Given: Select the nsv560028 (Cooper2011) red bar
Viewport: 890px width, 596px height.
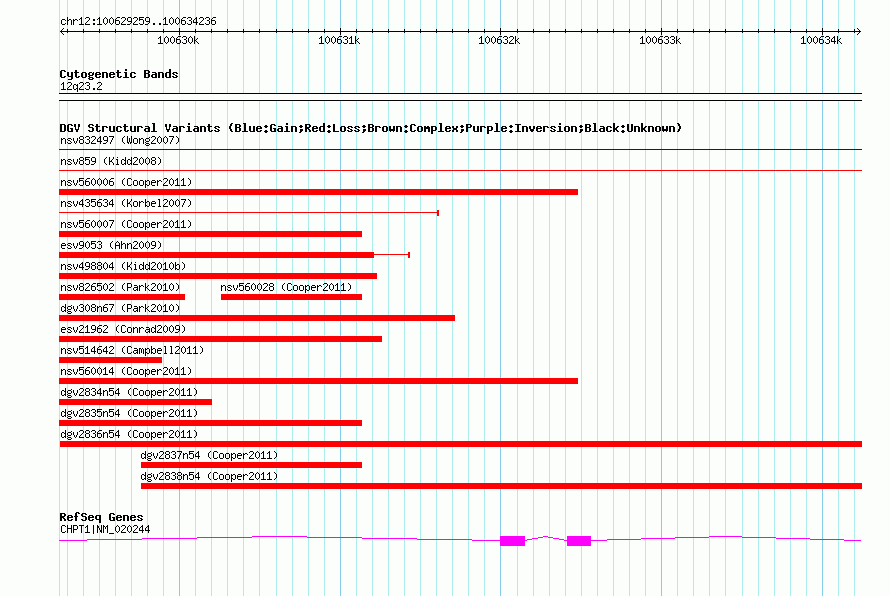Looking at the screenshot, I should [291, 297].
